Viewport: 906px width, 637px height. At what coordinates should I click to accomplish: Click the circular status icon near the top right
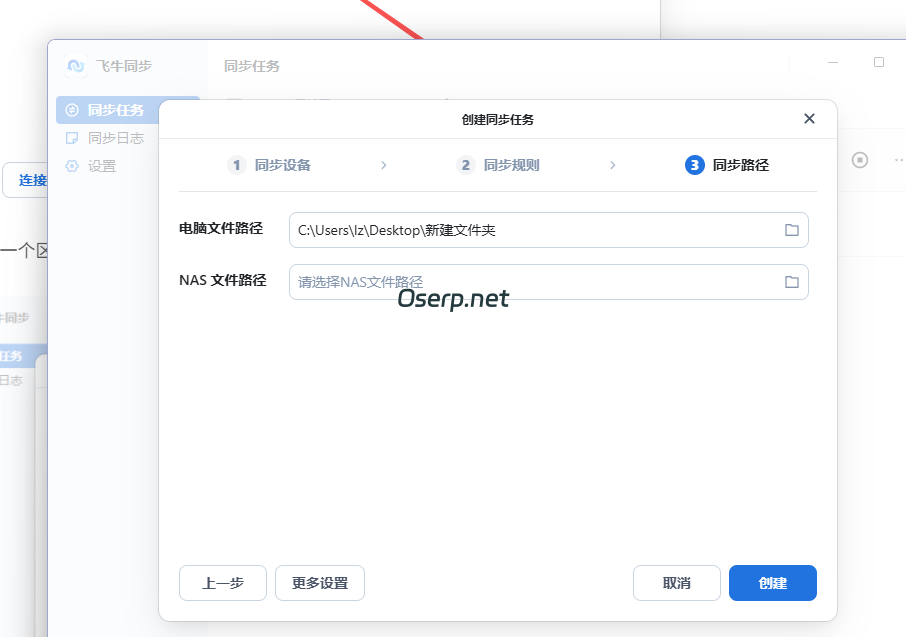[x=860, y=158]
